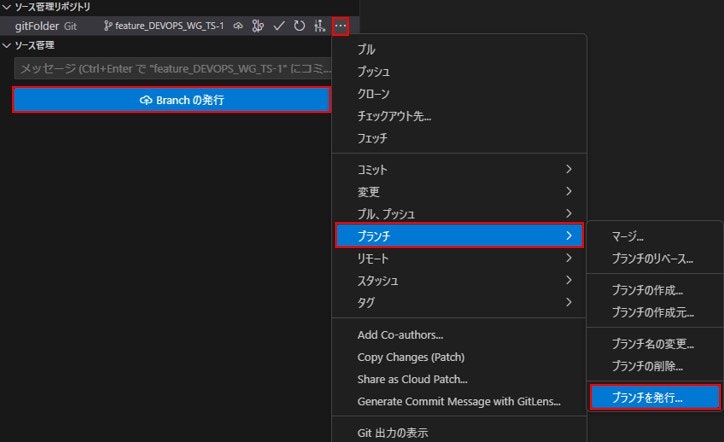The image size is (724, 442).
Task: Expand the highlighted ブランチ submenu
Action: pyautogui.click(x=459, y=236)
